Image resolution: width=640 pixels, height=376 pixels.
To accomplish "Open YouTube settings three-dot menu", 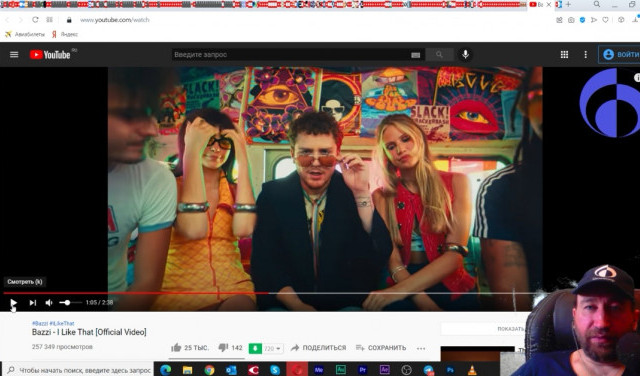I will point(585,54).
